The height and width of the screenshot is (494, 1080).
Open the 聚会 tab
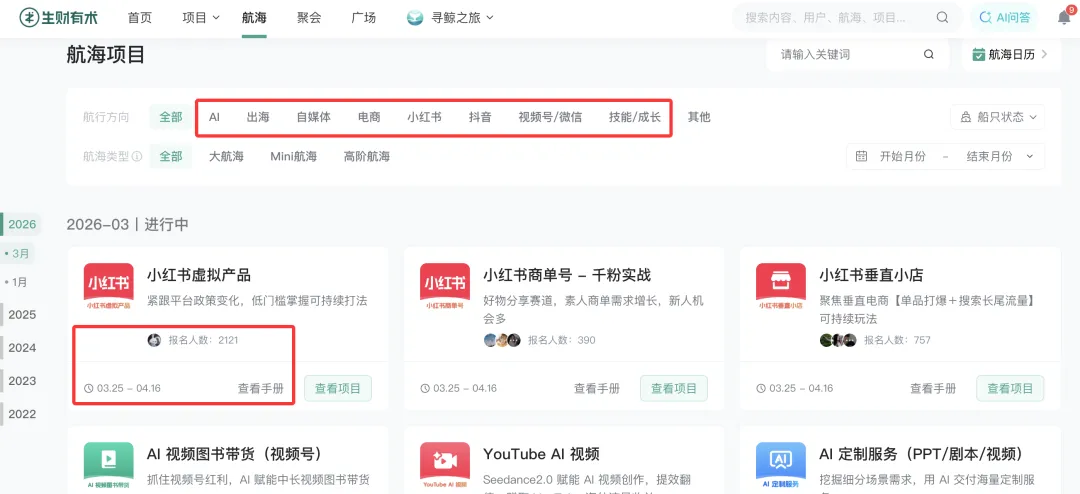[x=309, y=18]
